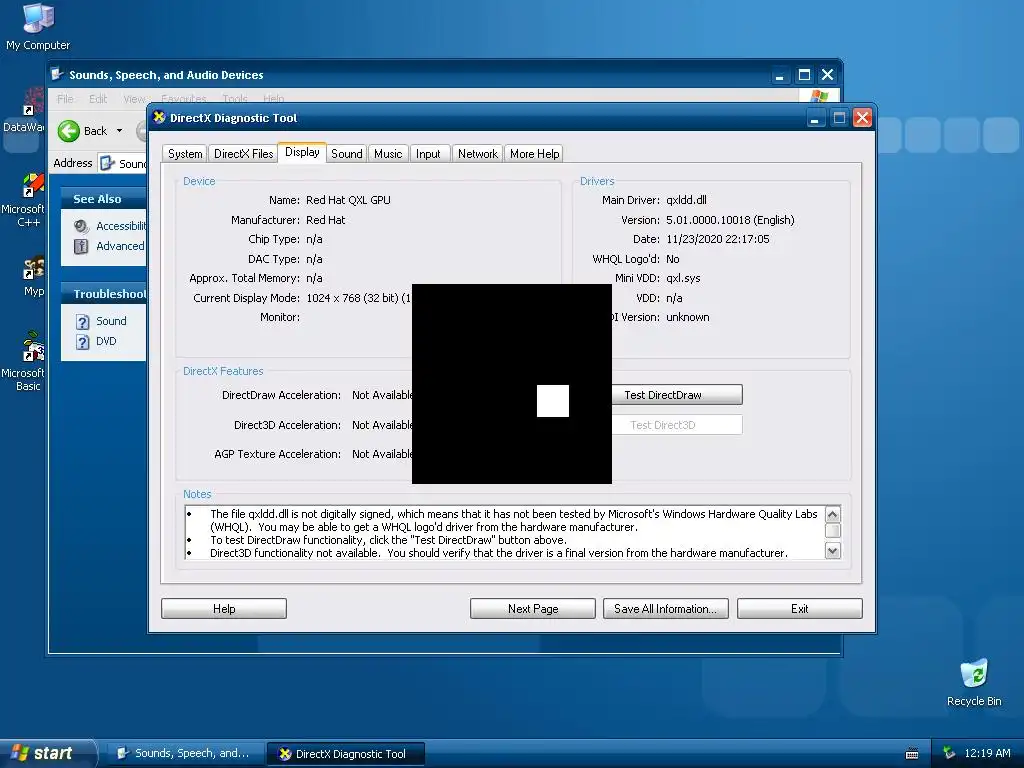Open the Recycle Bin desktop icon

974,682
